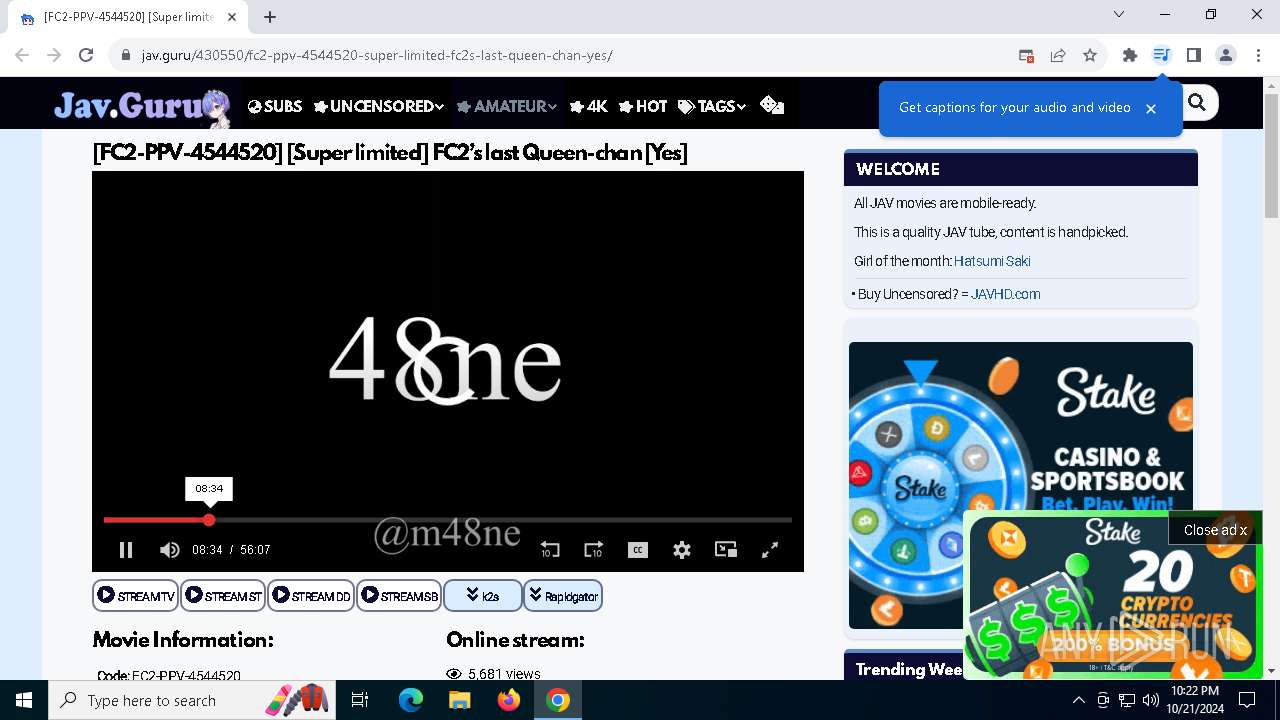Open the system volume tray icon
1280x720 pixels.
coord(1150,700)
